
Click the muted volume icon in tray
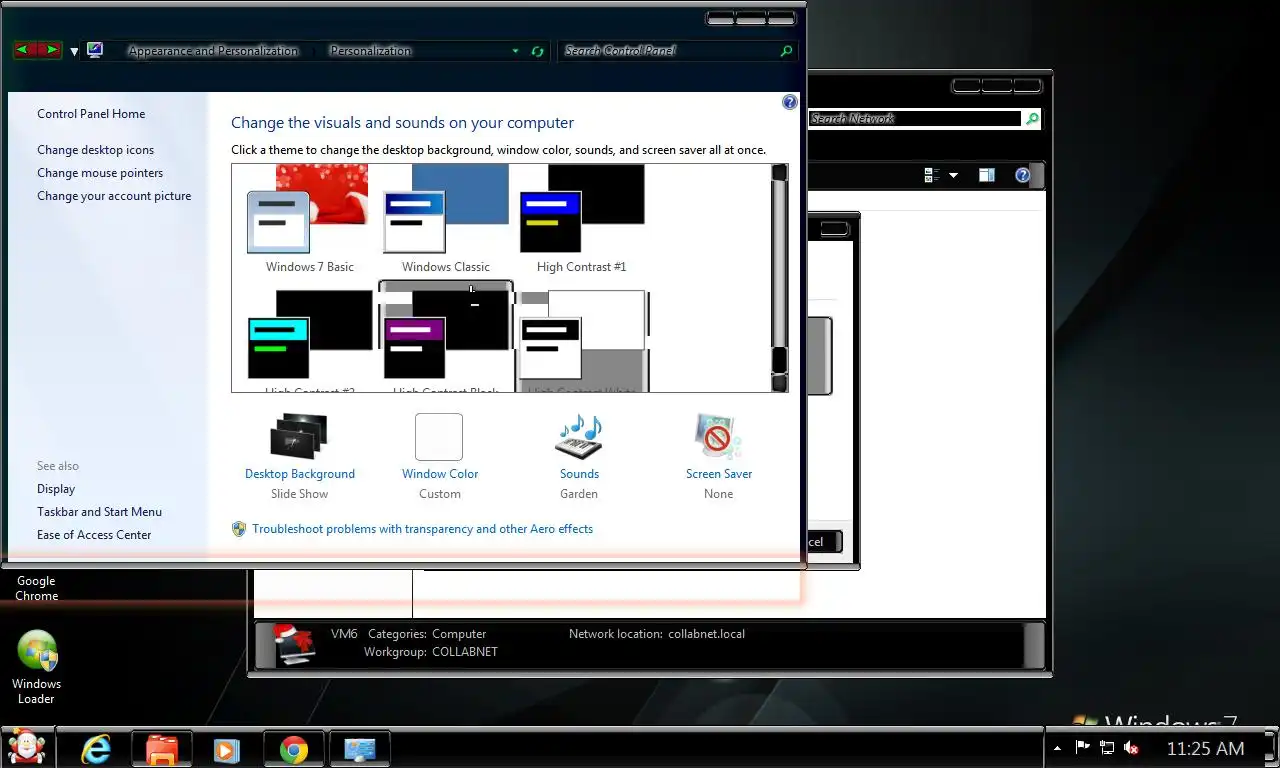coord(1132,747)
